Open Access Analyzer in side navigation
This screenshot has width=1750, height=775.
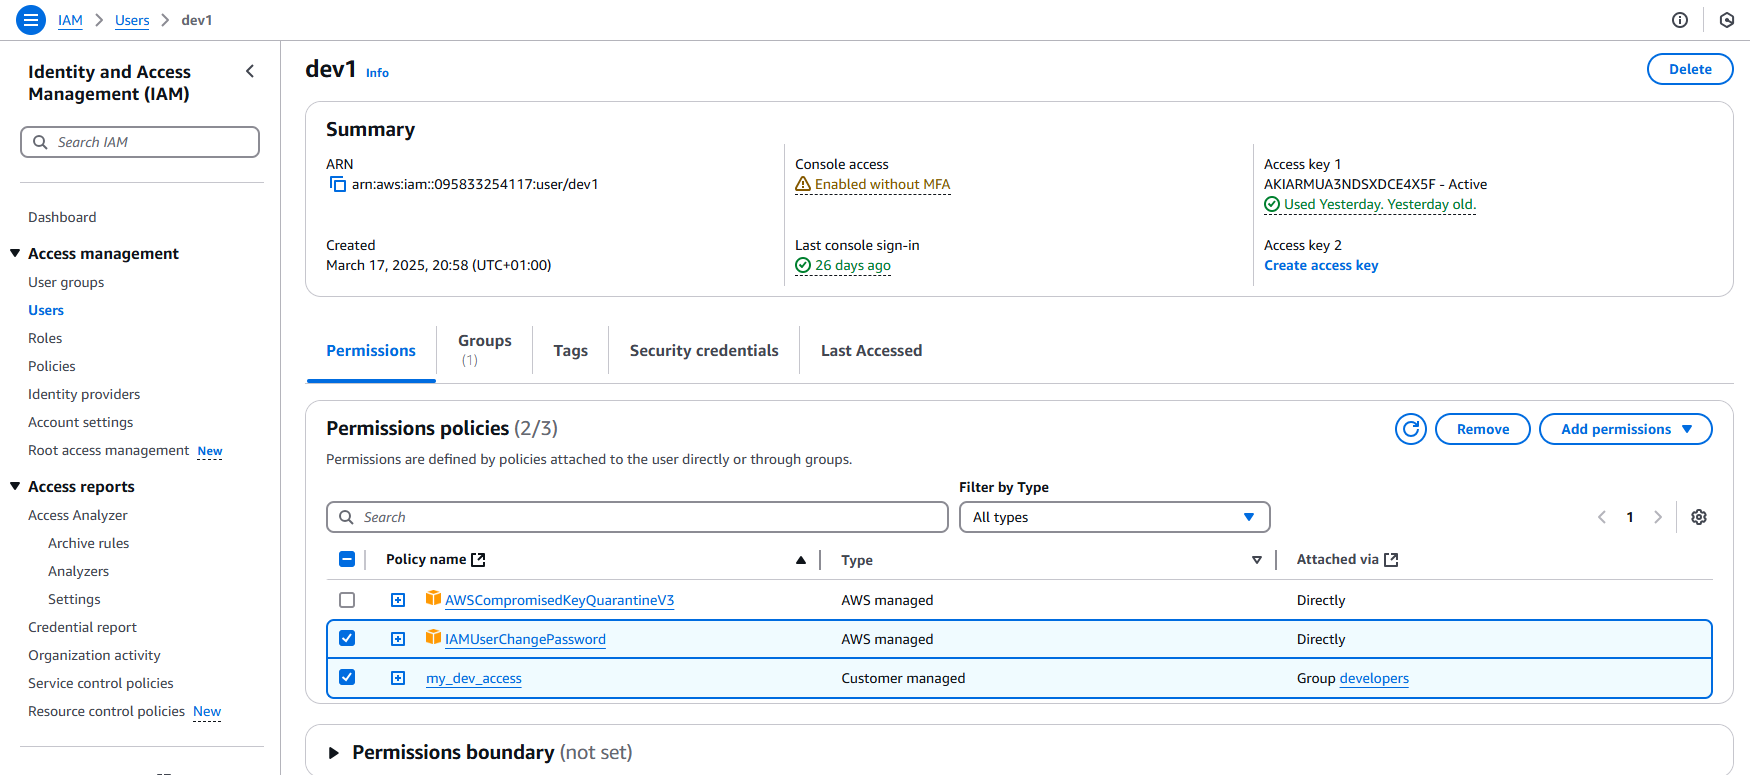(78, 515)
